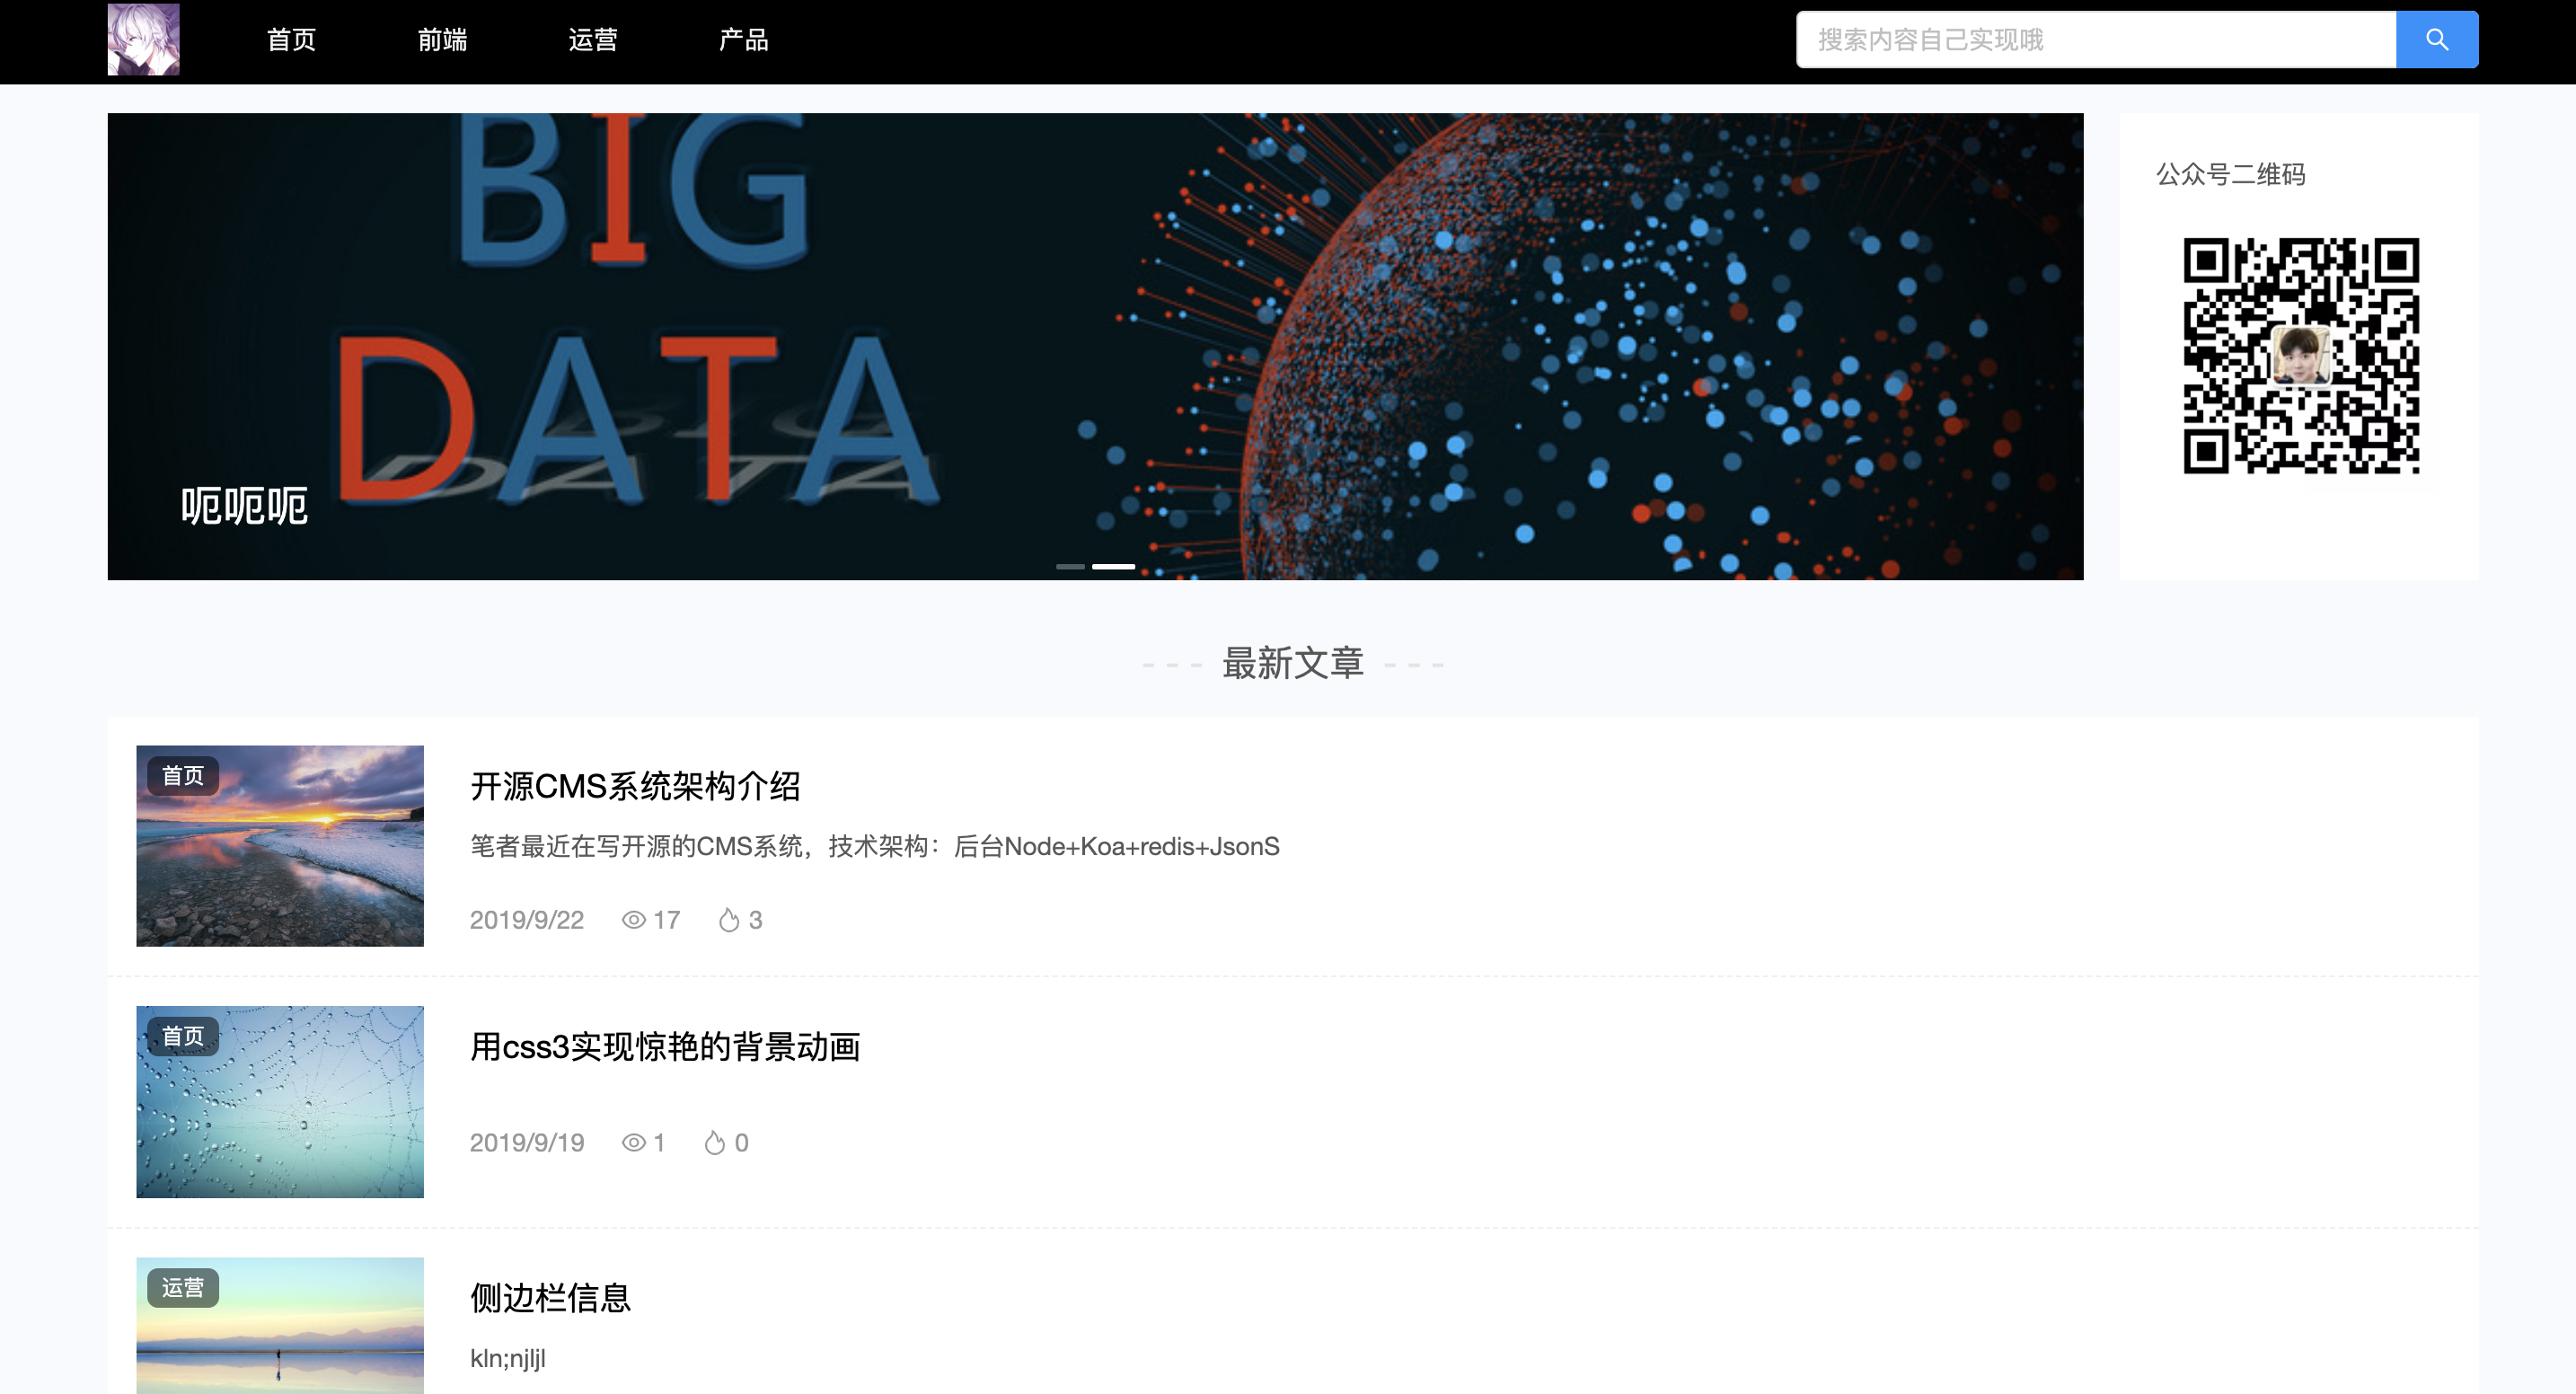This screenshot has height=1394, width=2576.
Task: Click the 运营 tag on the third thumbnail
Action: (x=183, y=1288)
